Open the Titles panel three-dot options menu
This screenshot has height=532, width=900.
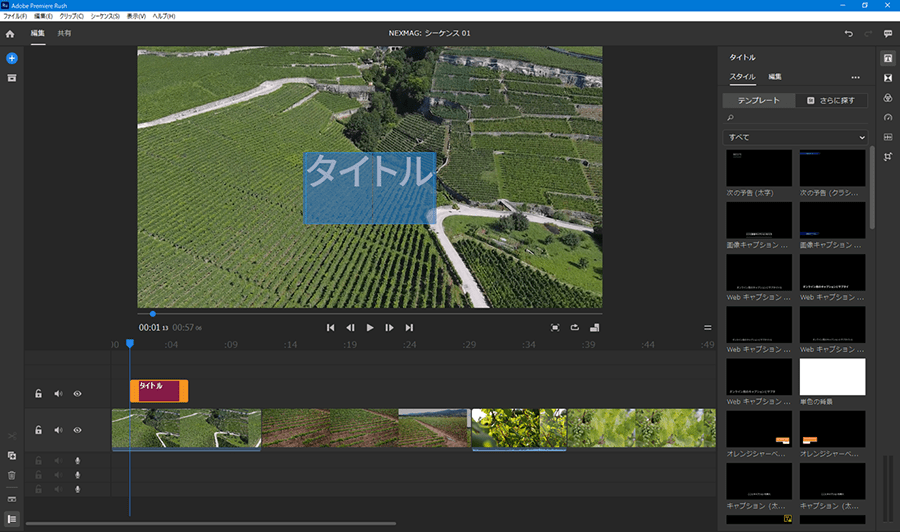pyautogui.click(x=855, y=77)
